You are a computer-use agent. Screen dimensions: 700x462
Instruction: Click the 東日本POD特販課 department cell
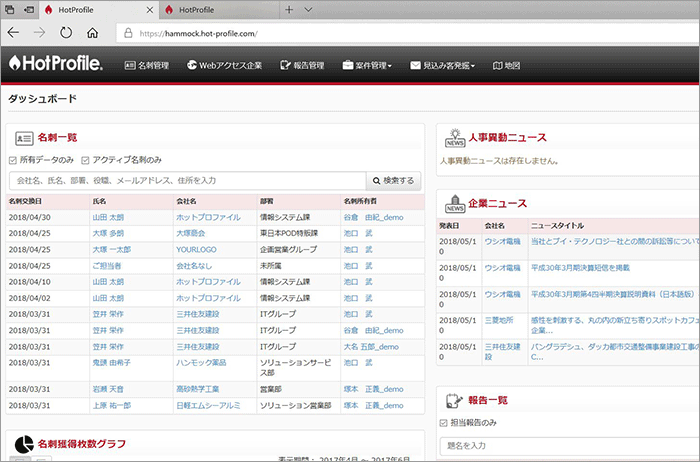click(289, 233)
